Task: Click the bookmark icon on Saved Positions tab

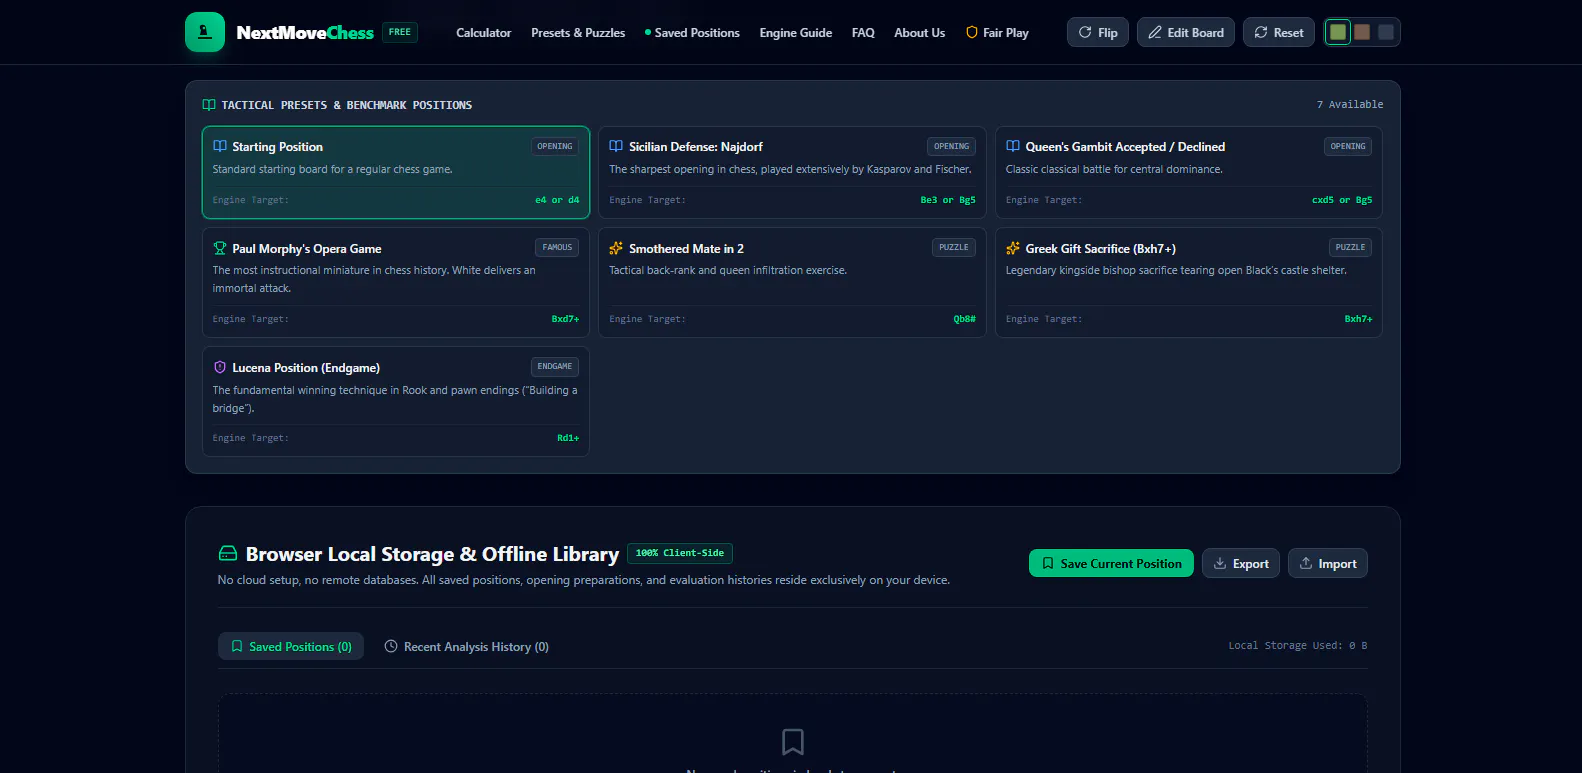Action: click(237, 646)
